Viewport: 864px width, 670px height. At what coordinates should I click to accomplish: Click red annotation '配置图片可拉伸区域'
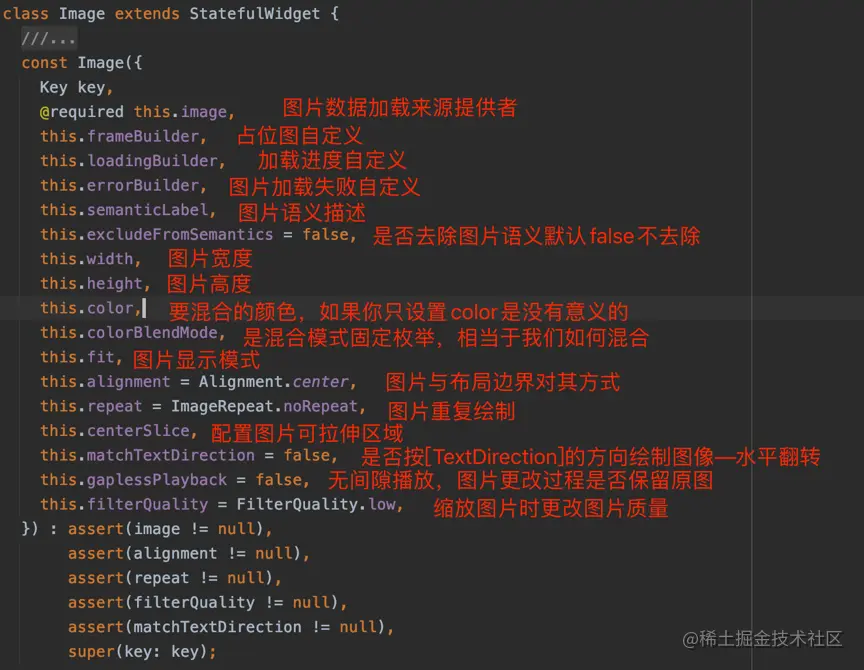tap(307, 434)
